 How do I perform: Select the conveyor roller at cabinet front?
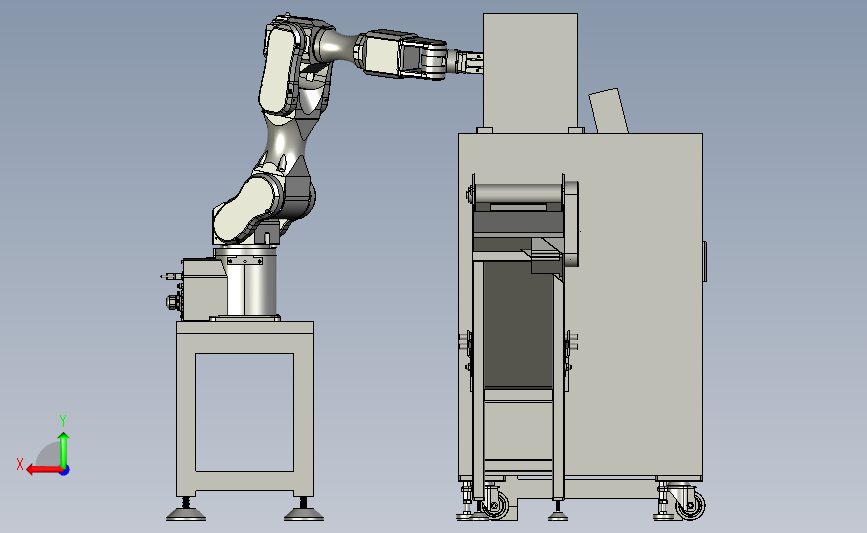(518, 194)
